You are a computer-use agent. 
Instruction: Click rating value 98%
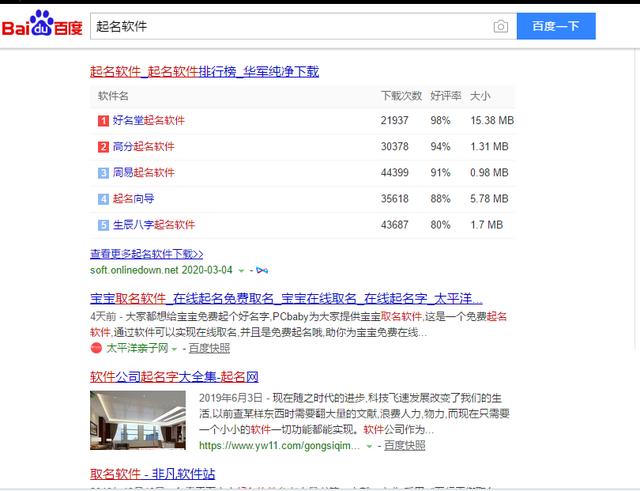pyautogui.click(x=440, y=120)
